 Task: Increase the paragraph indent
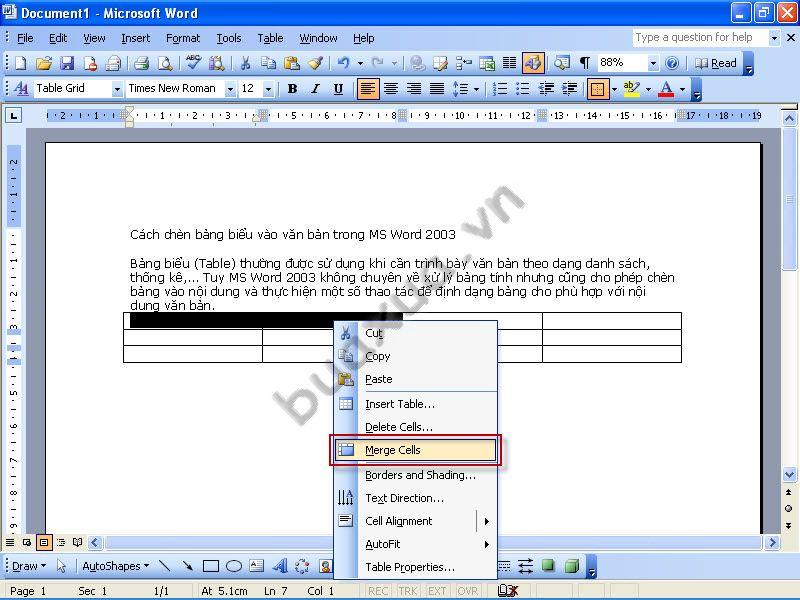[x=569, y=89]
